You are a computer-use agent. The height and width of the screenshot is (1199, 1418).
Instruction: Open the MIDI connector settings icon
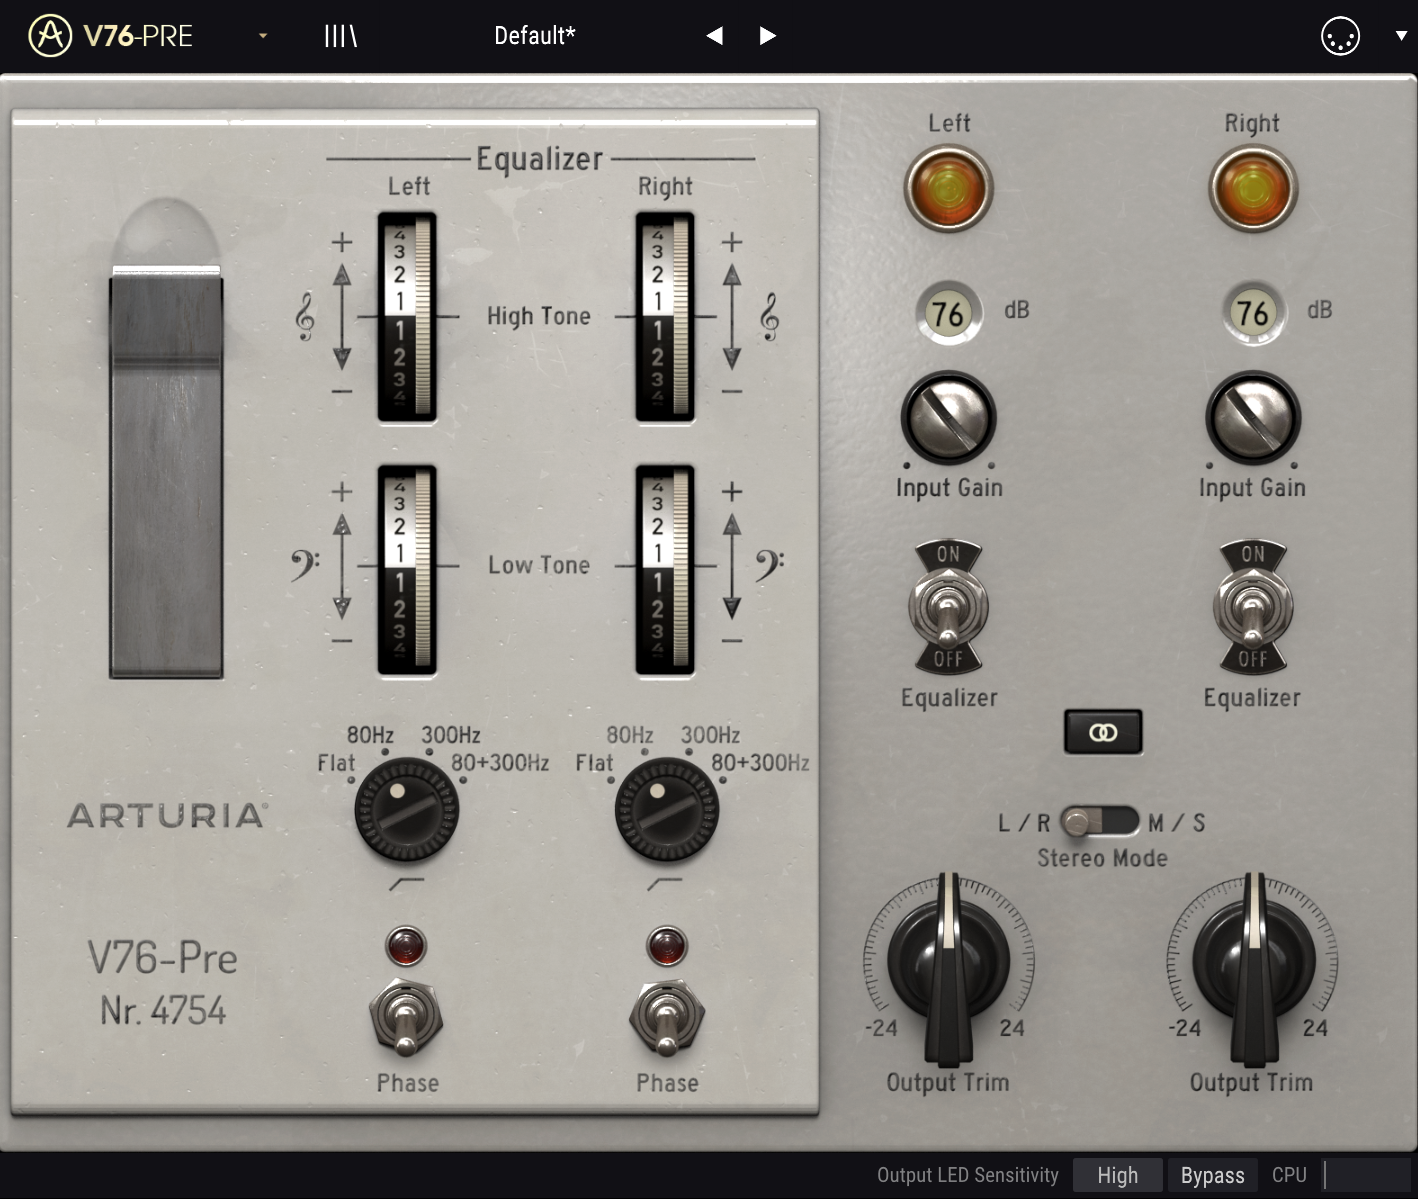coord(1339,37)
